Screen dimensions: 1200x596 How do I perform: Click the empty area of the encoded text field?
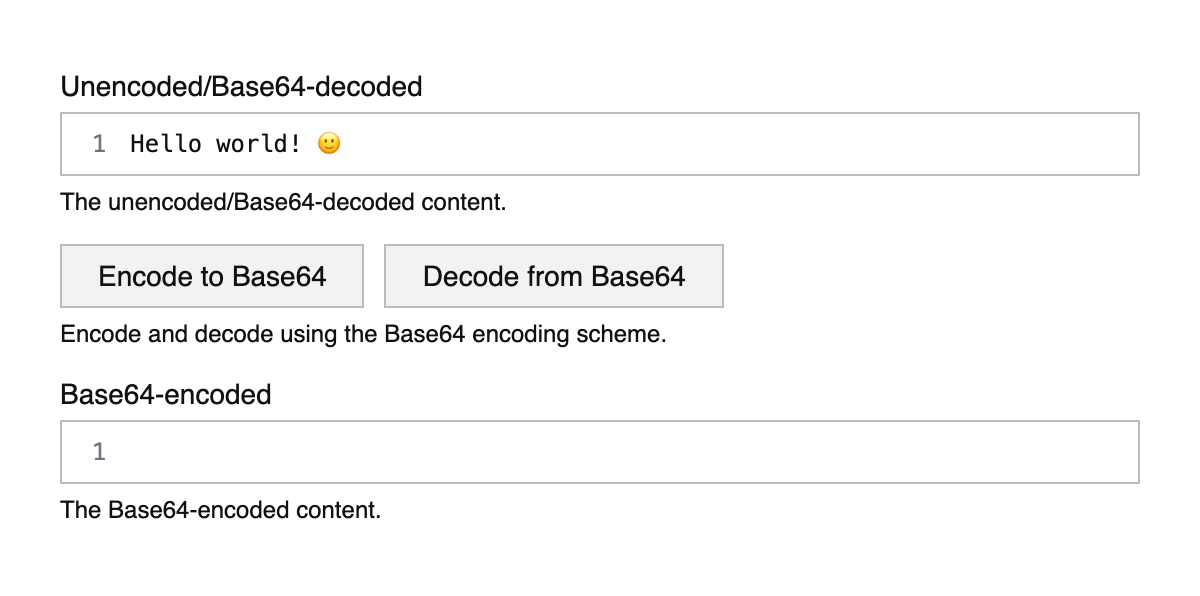[x=600, y=452]
